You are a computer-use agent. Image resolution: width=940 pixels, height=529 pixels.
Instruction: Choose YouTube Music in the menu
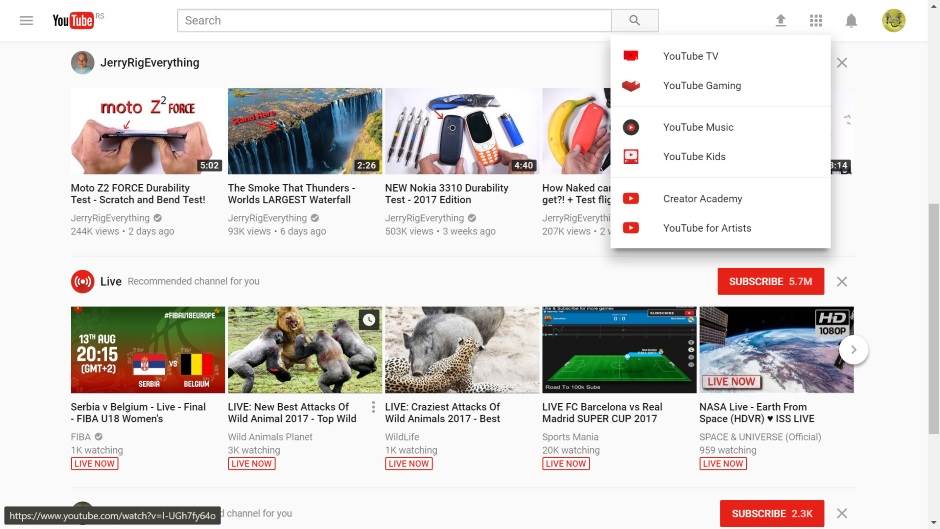698,127
